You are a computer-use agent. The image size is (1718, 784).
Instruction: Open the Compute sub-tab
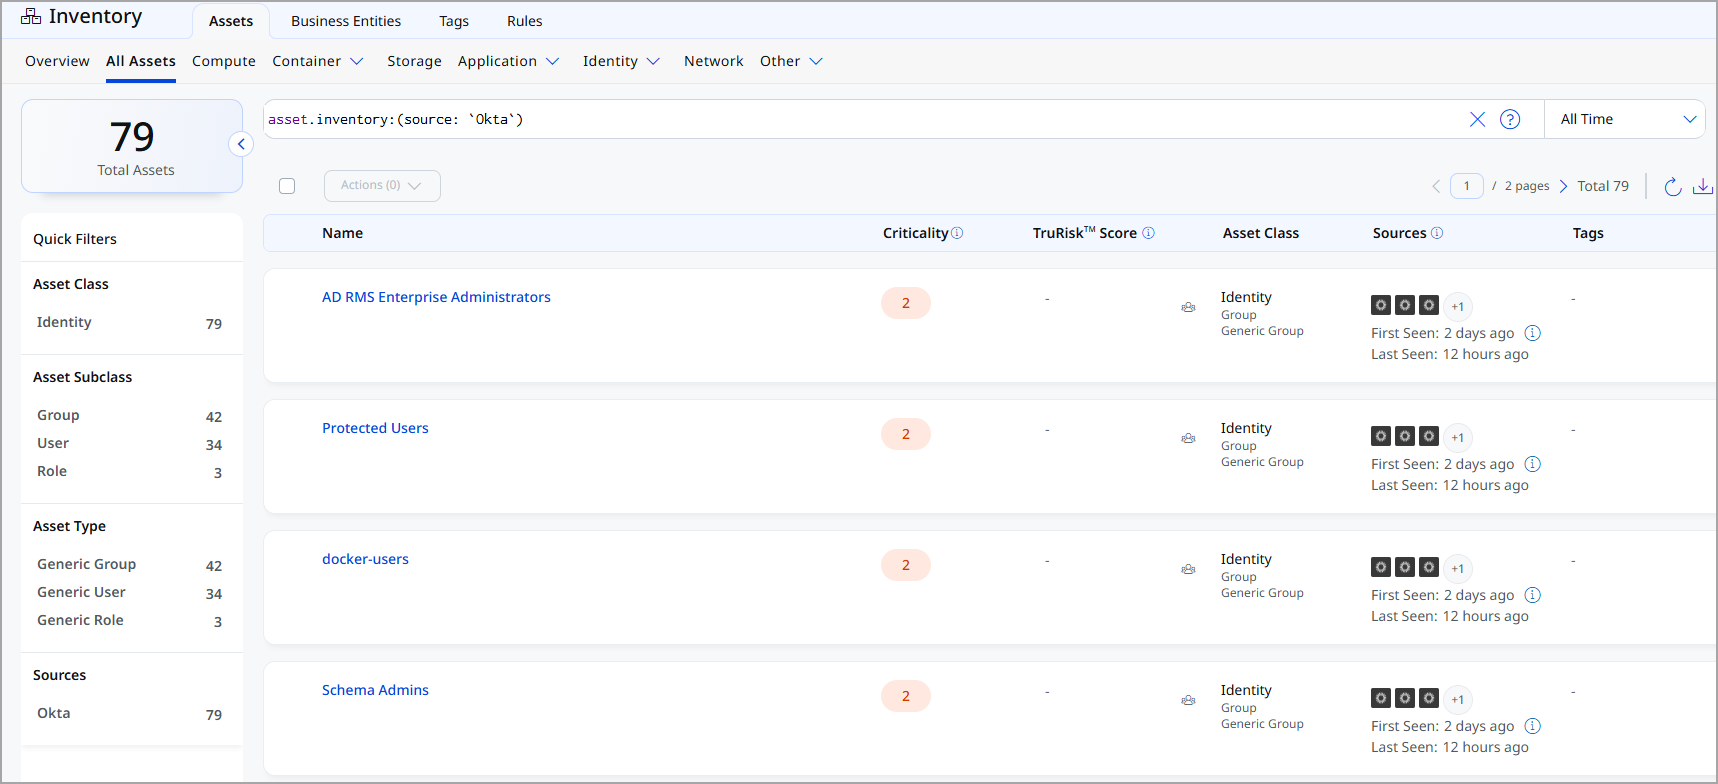click(x=224, y=61)
